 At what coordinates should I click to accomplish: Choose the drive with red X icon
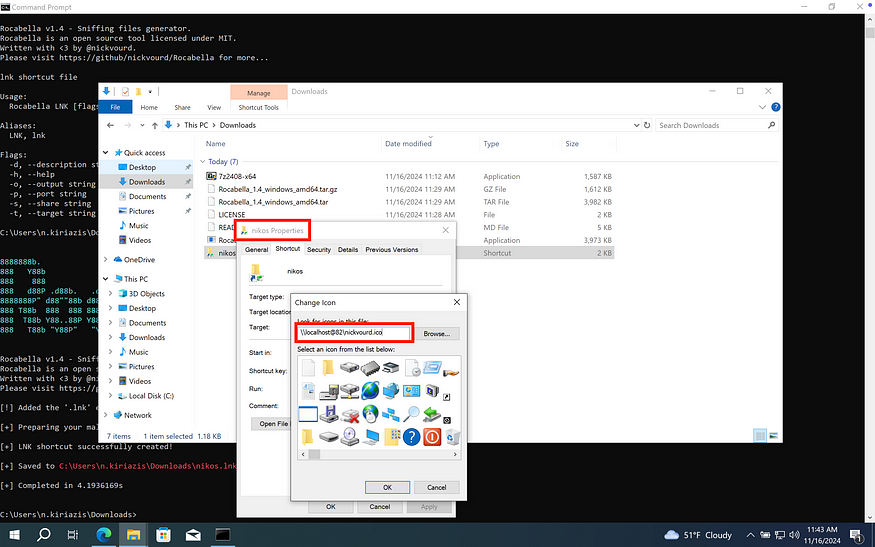[x=350, y=415]
